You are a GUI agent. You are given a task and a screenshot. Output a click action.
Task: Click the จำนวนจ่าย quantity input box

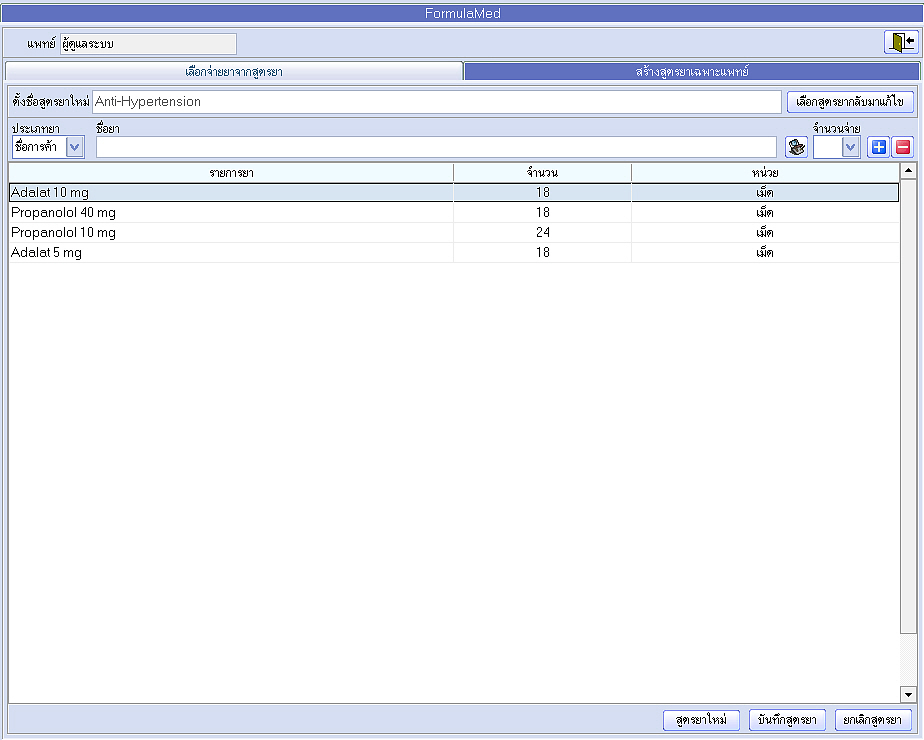coord(828,147)
